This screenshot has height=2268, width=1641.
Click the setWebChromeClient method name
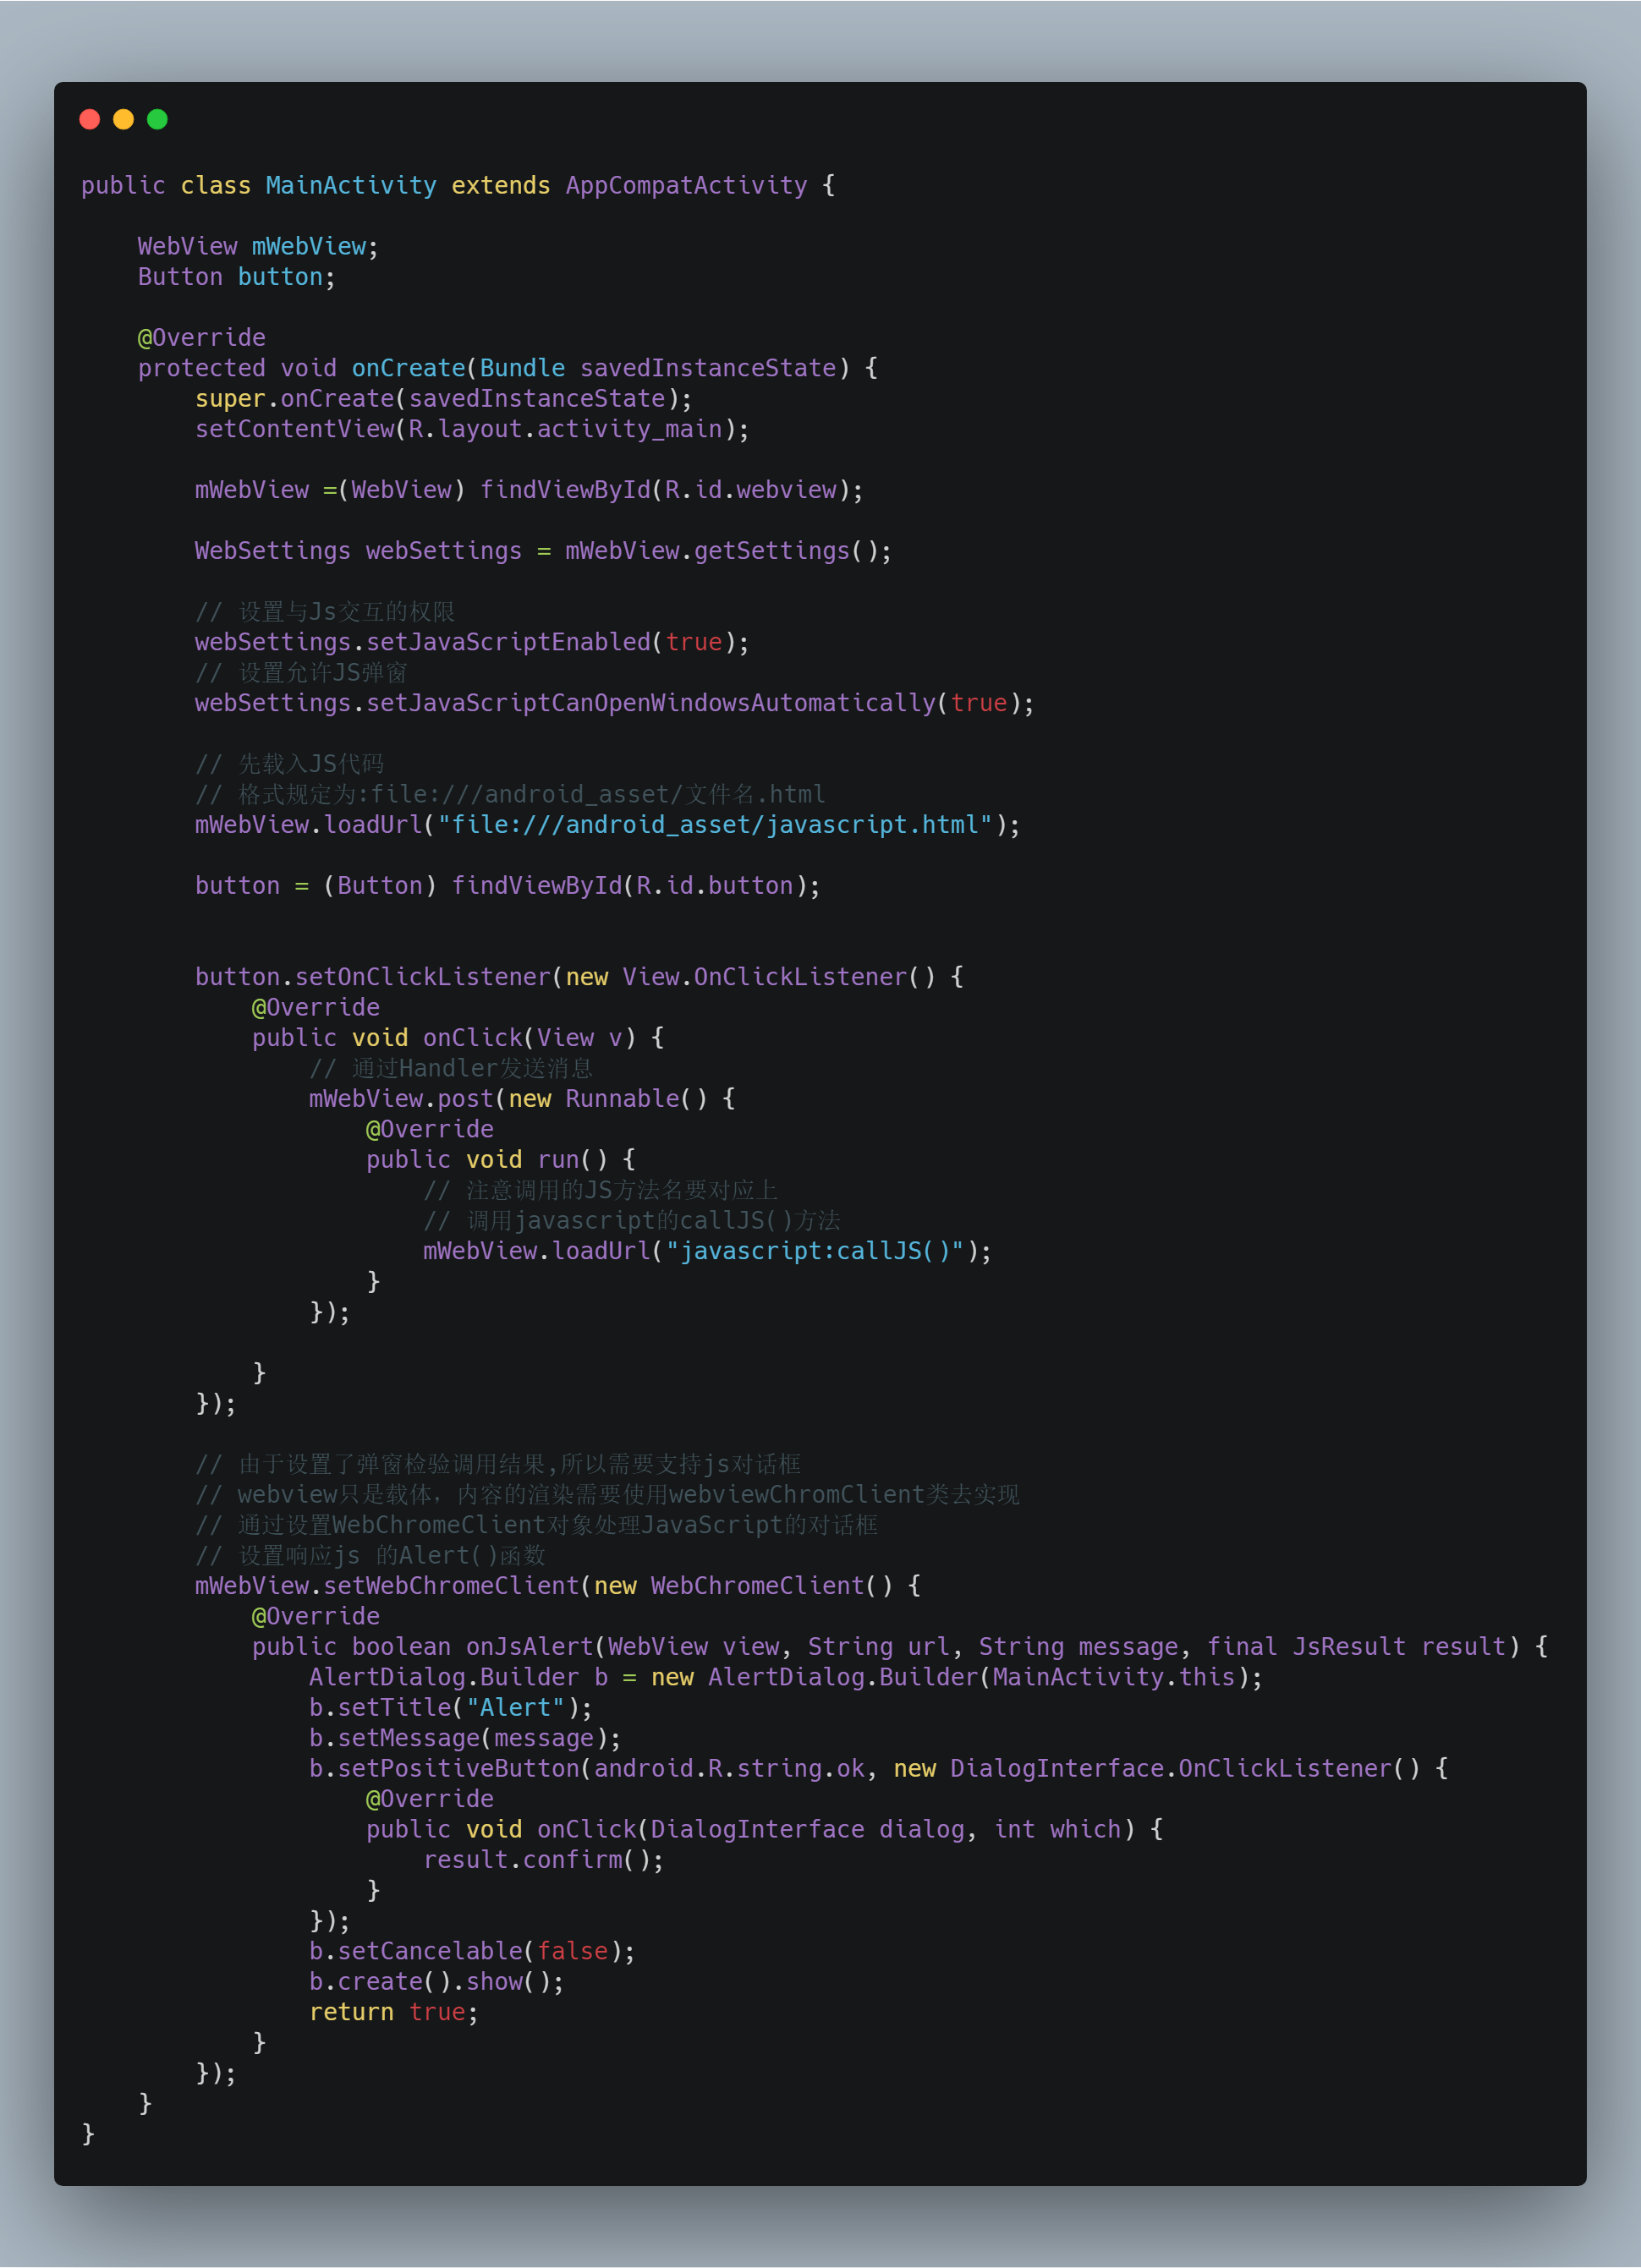pos(451,1586)
